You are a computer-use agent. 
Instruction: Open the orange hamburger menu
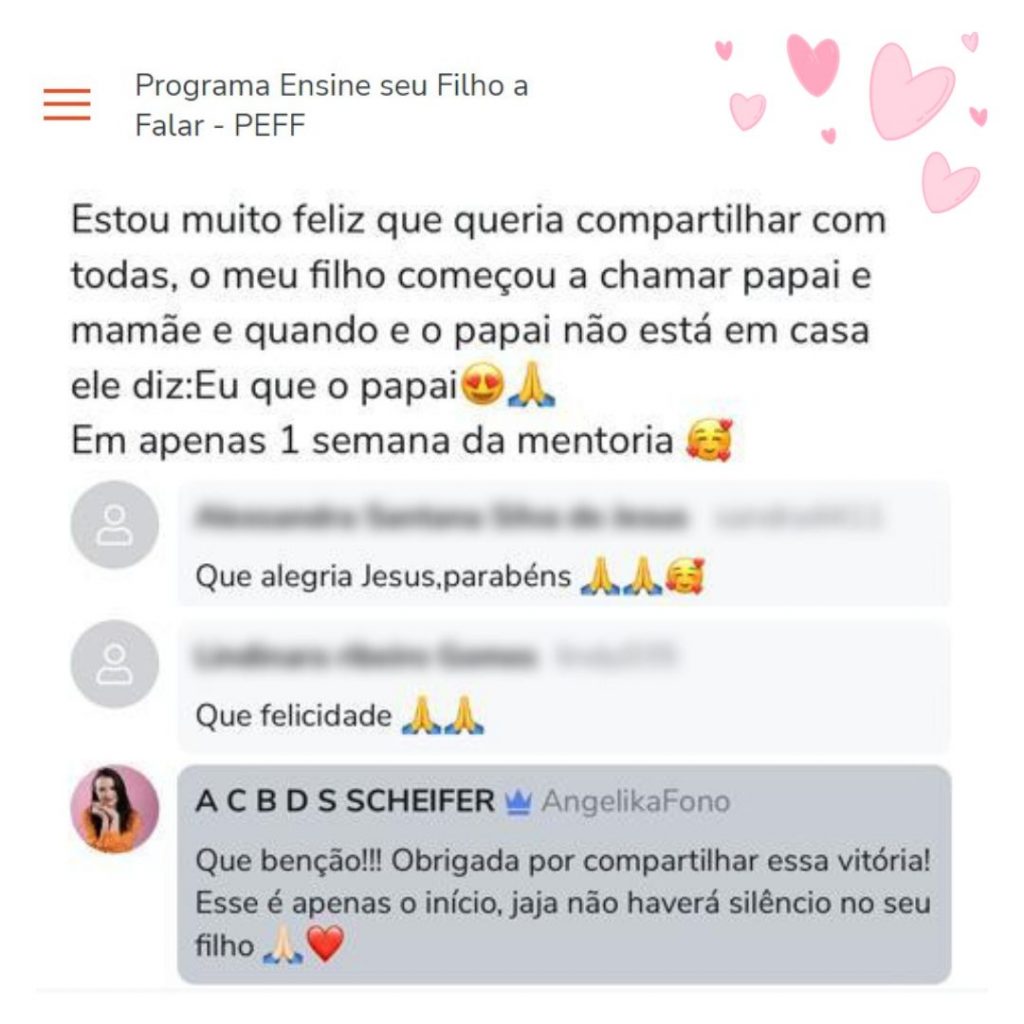67,104
